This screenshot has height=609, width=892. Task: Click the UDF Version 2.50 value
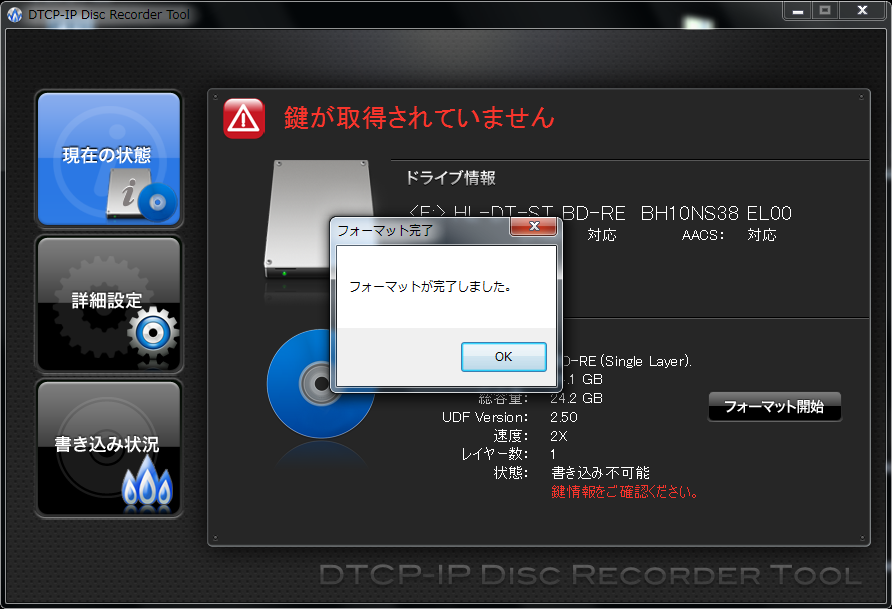(564, 417)
